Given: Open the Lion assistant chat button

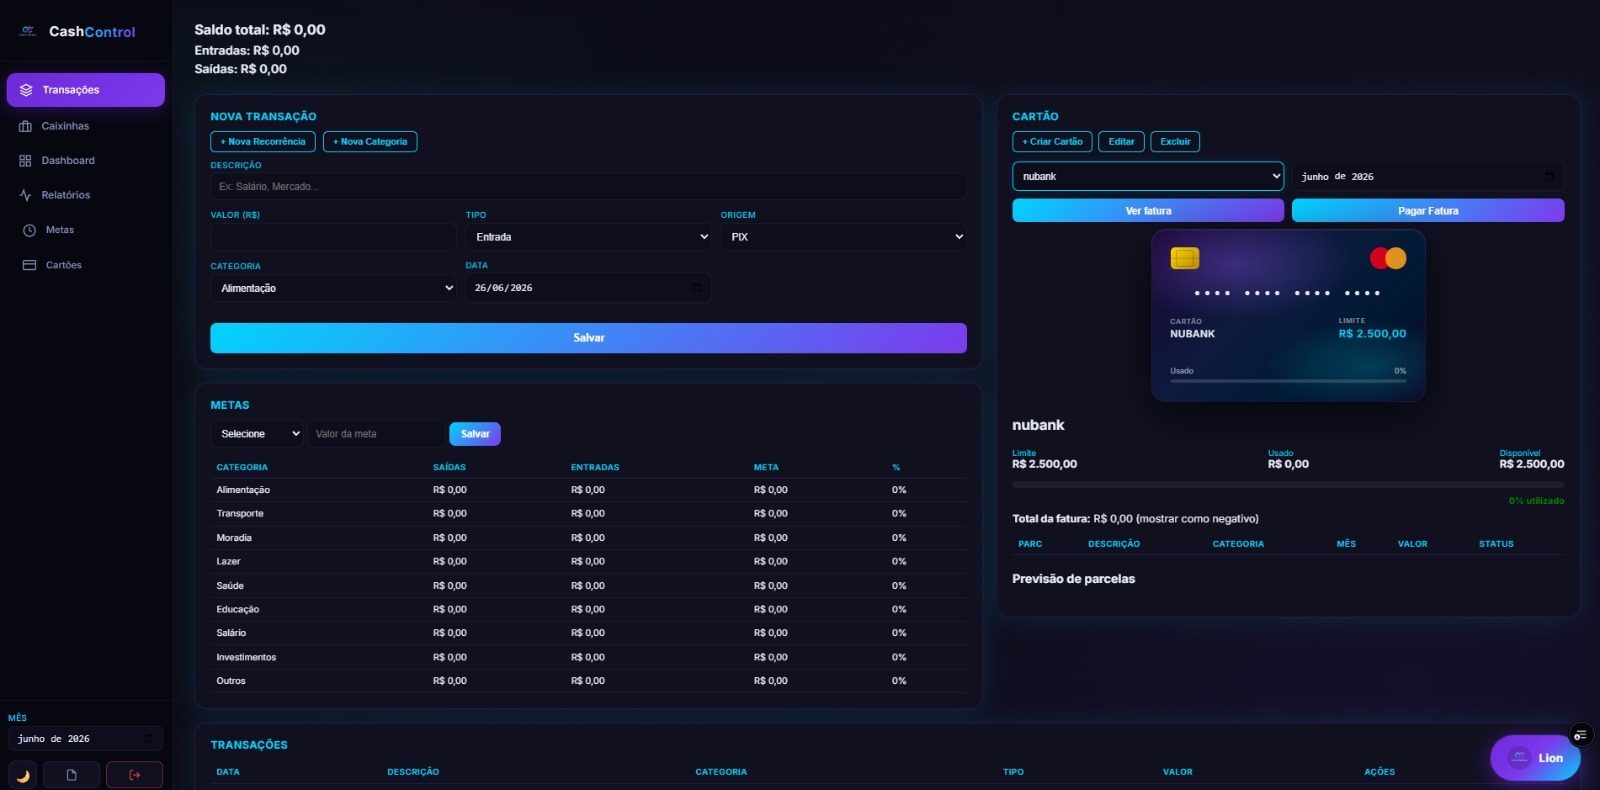Looking at the screenshot, I should point(1535,758).
